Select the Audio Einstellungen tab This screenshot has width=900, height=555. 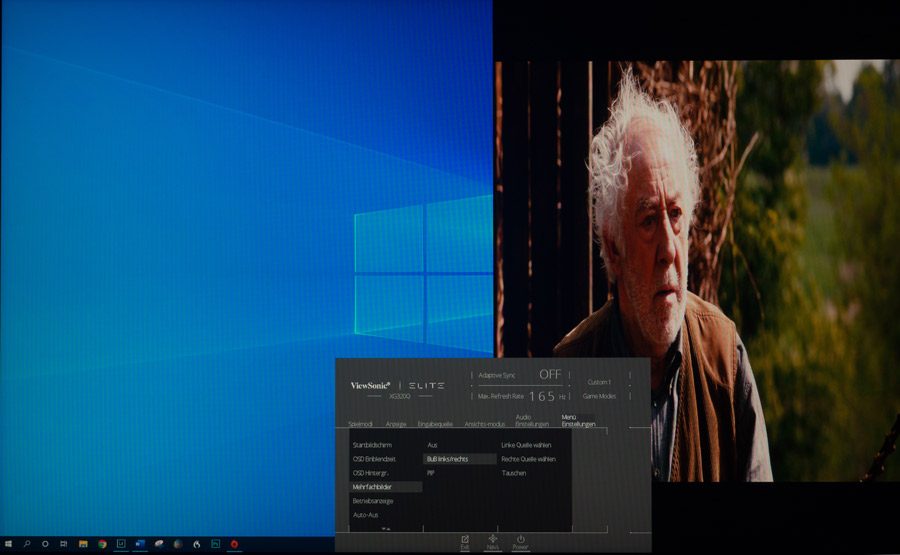point(532,420)
